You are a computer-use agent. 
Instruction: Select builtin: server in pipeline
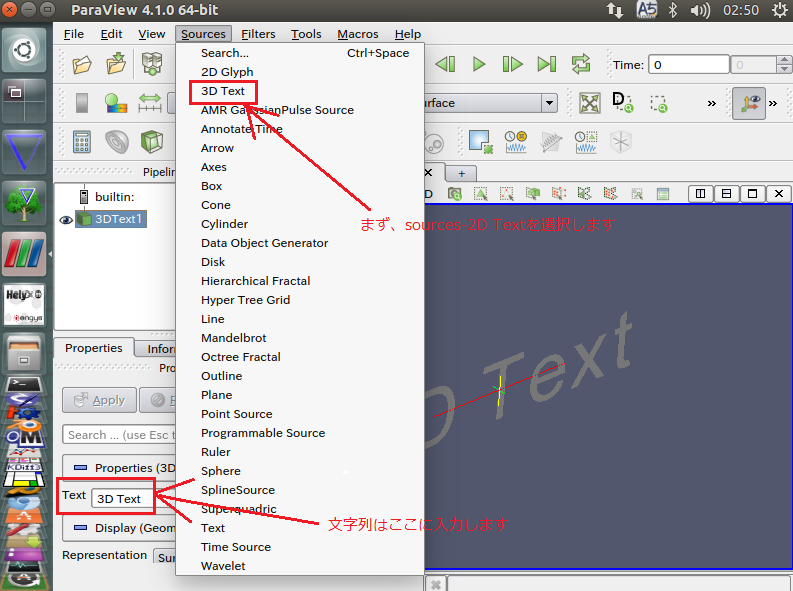click(114, 197)
